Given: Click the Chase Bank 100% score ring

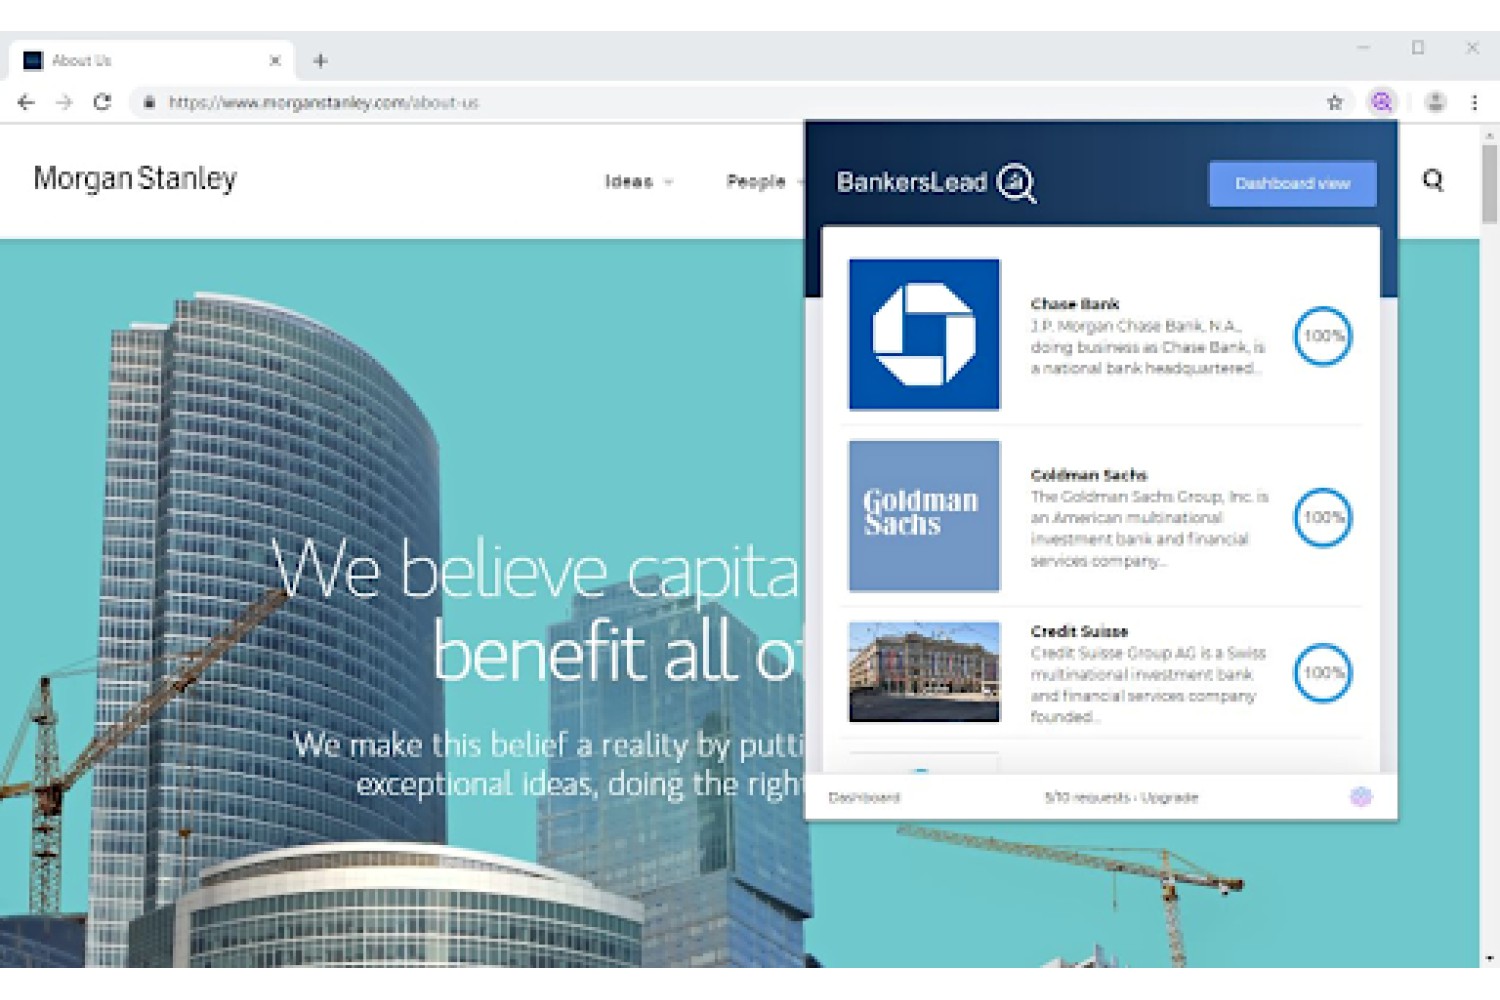Looking at the screenshot, I should coord(1323,336).
